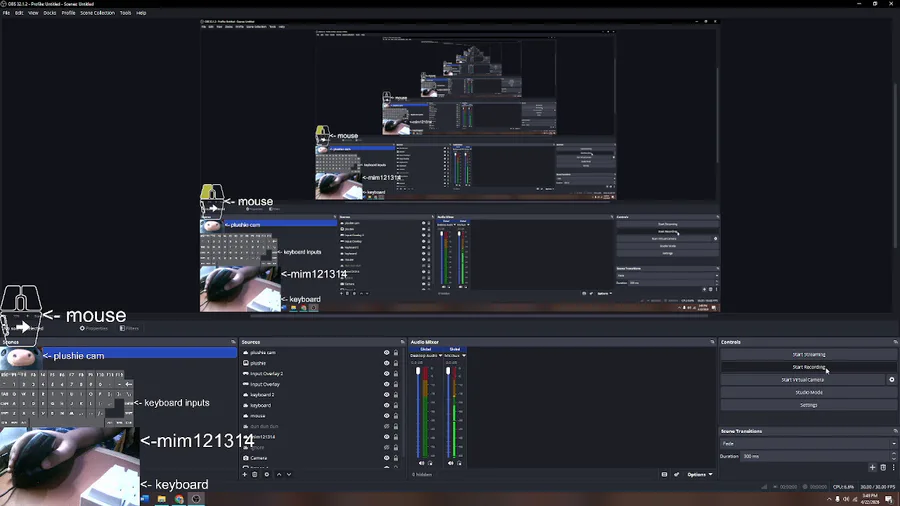
Task: Add a scene transition with plus icon
Action: (x=872, y=468)
